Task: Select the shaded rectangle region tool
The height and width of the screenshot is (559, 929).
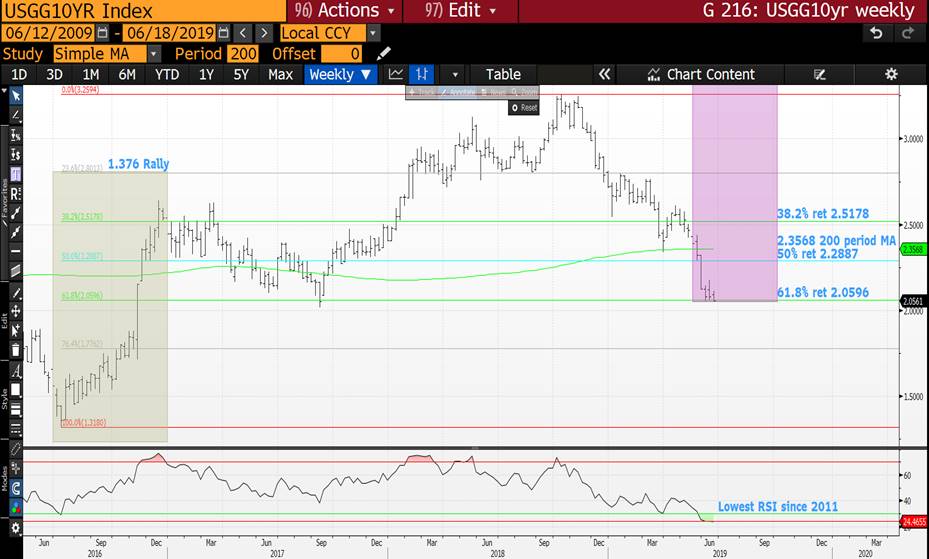Action: click(15, 271)
